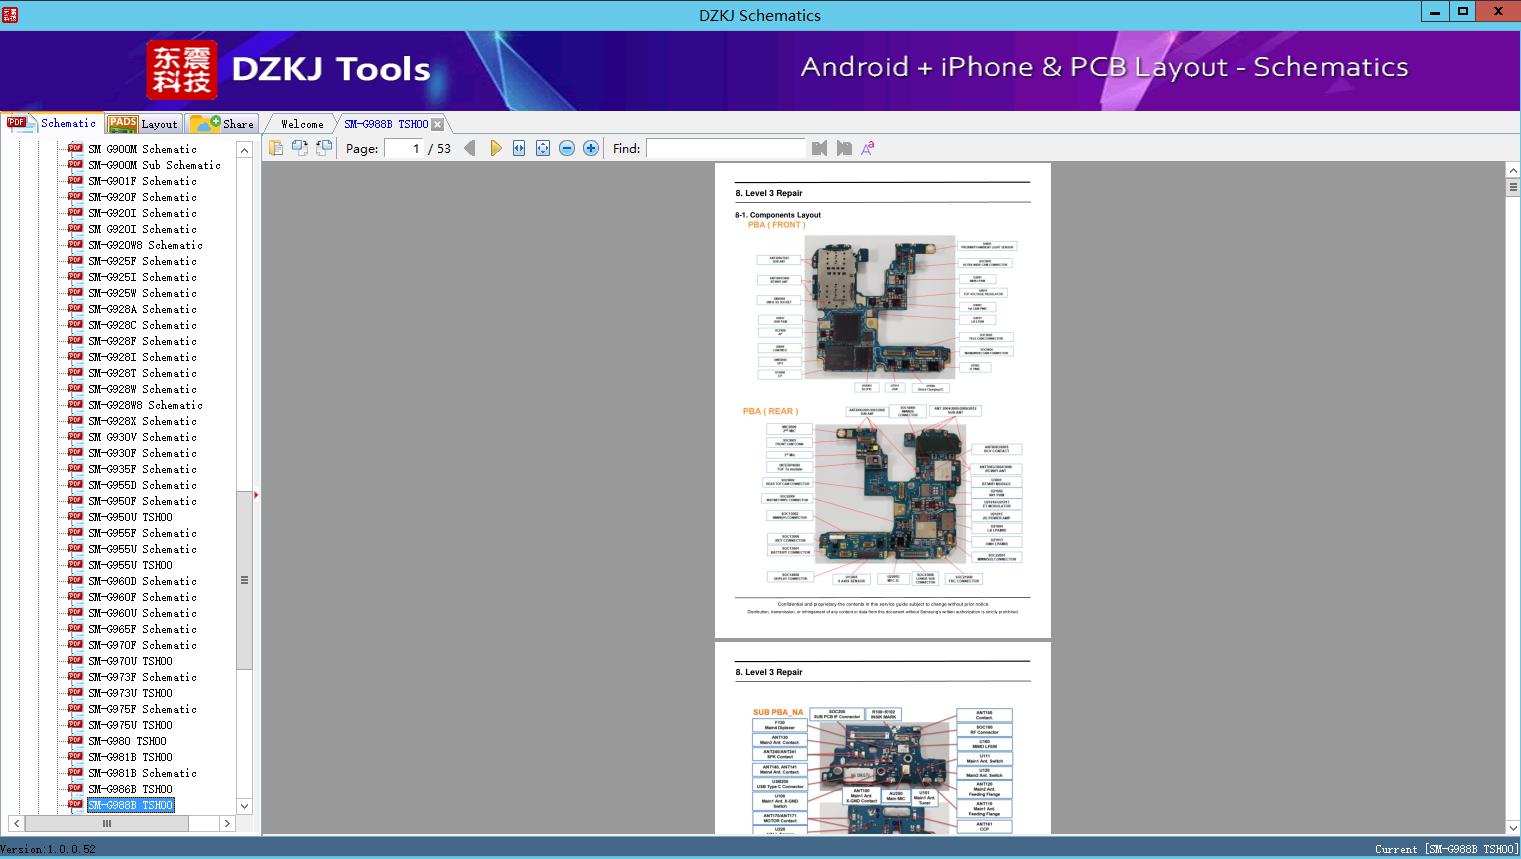Zoom in with the plus icon
The height and width of the screenshot is (859, 1521).
point(591,148)
